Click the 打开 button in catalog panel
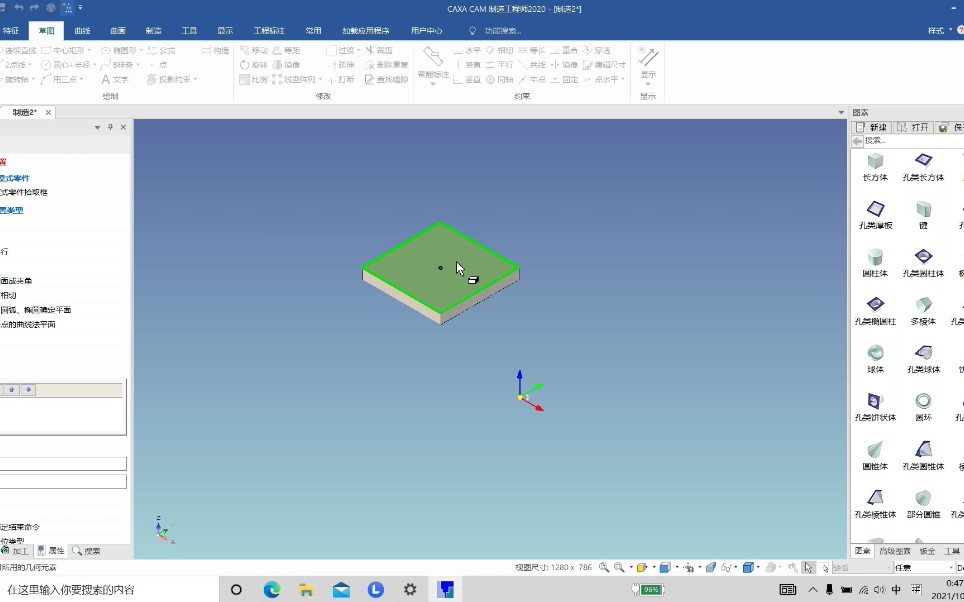The height and width of the screenshot is (602, 964). [x=913, y=127]
